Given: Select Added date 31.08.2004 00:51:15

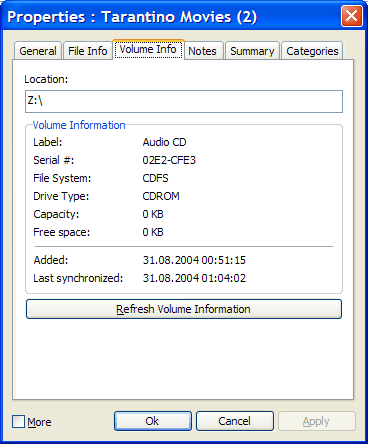Looking at the screenshot, I should tap(194, 260).
